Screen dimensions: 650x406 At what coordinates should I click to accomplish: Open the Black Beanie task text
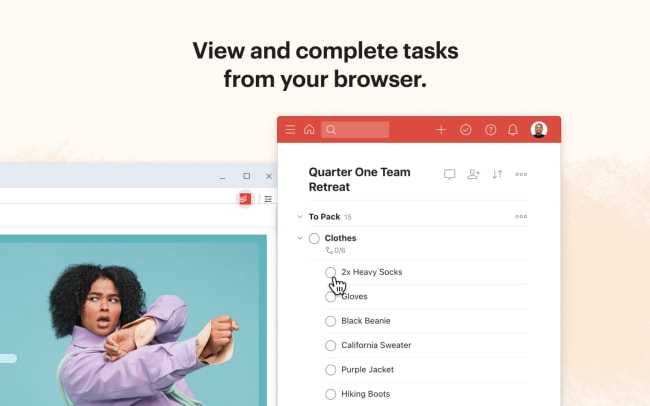point(366,321)
